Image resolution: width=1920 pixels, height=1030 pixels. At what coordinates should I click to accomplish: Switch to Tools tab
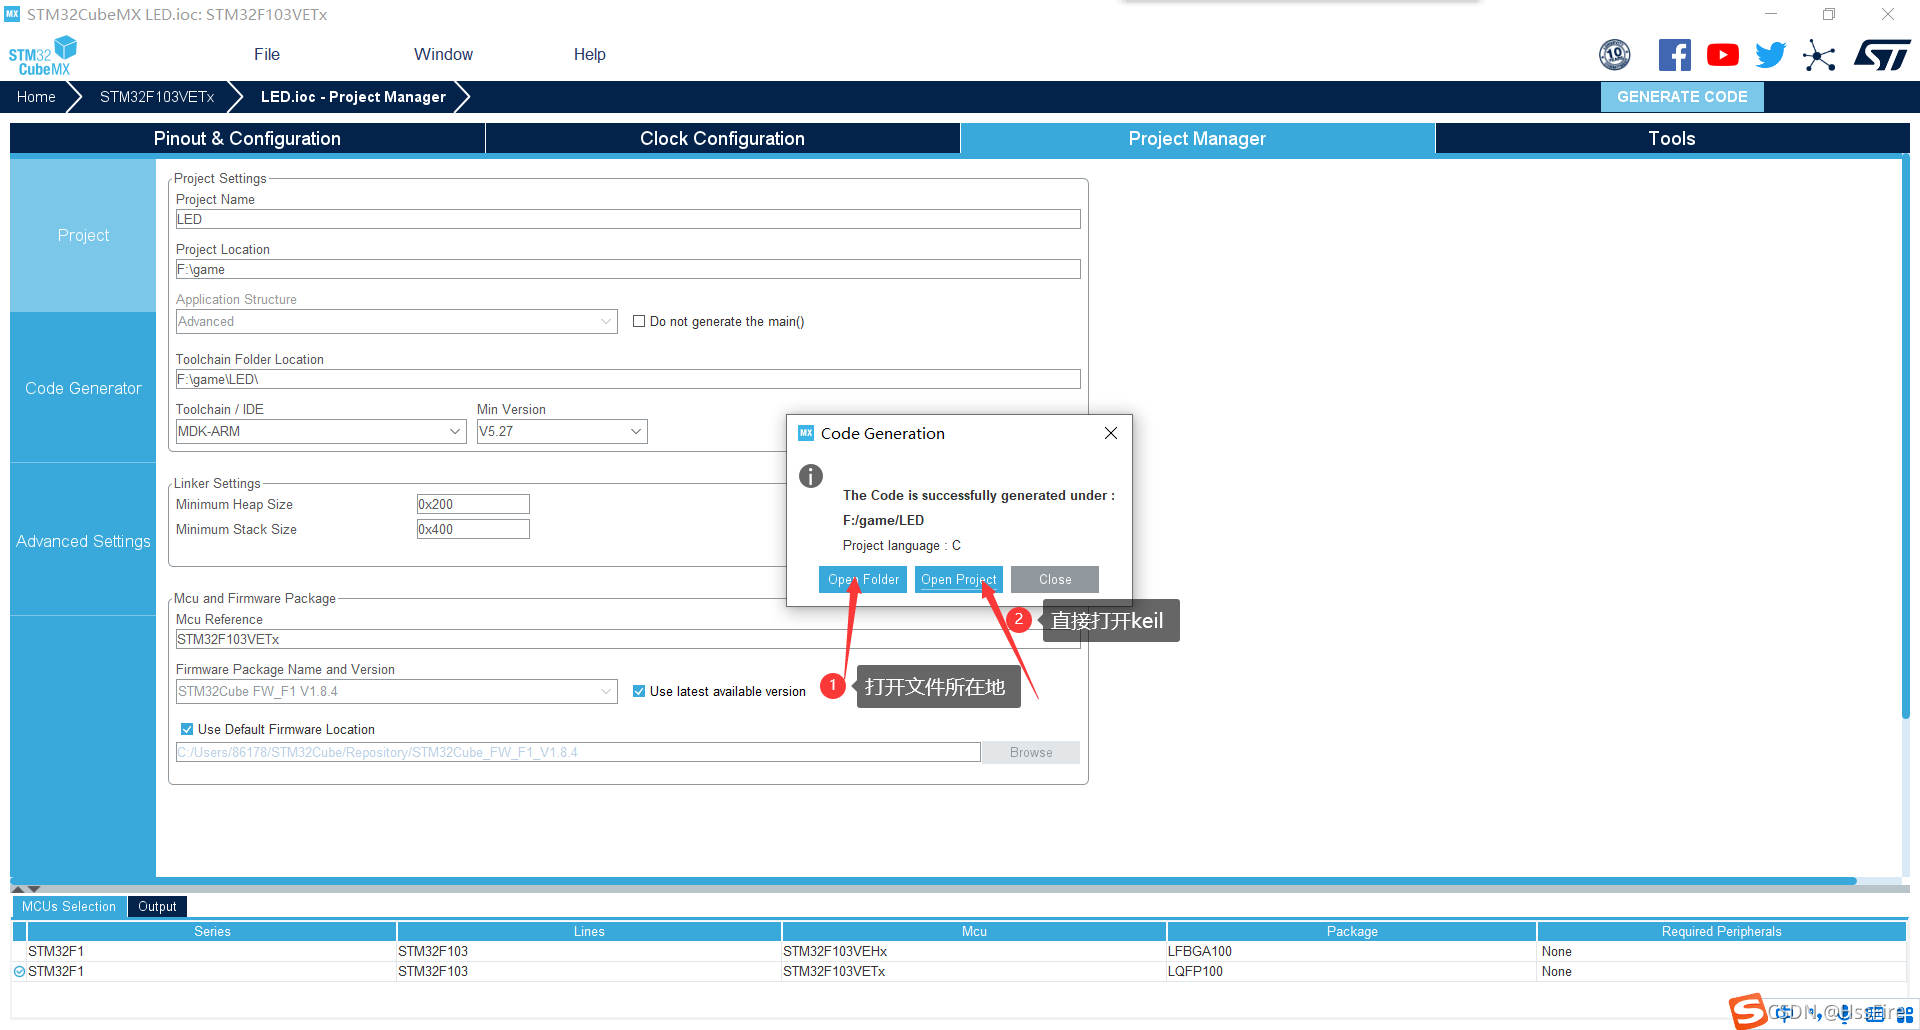point(1672,138)
